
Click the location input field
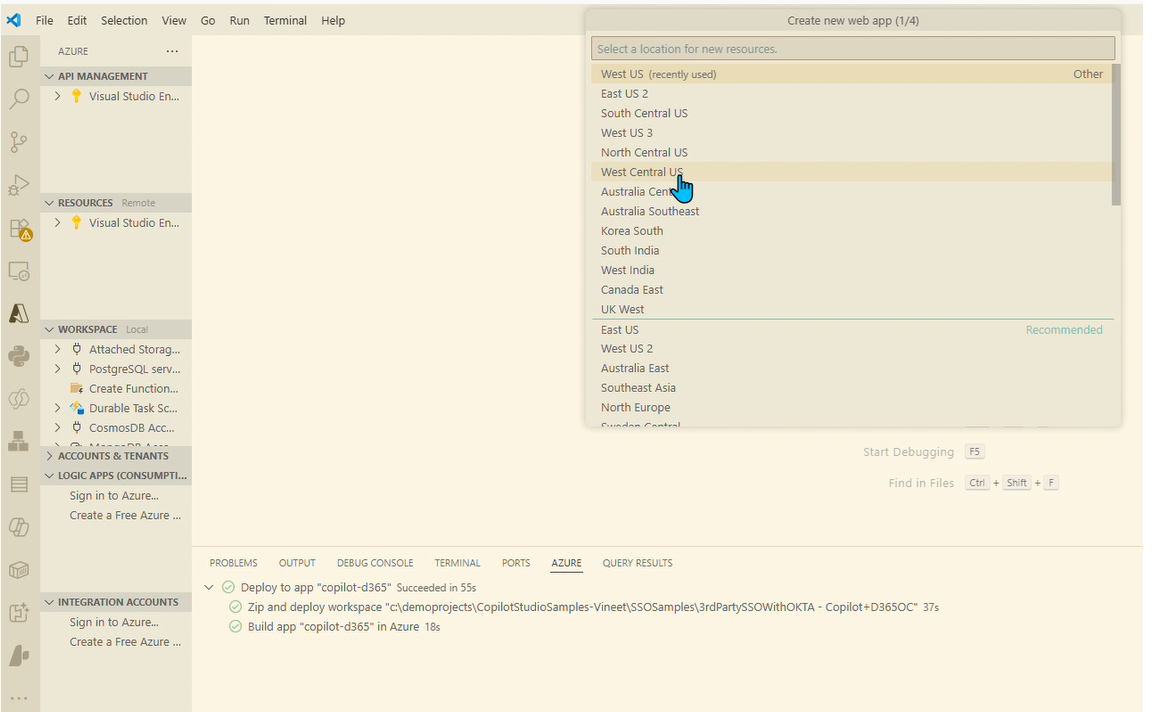[x=852, y=47]
